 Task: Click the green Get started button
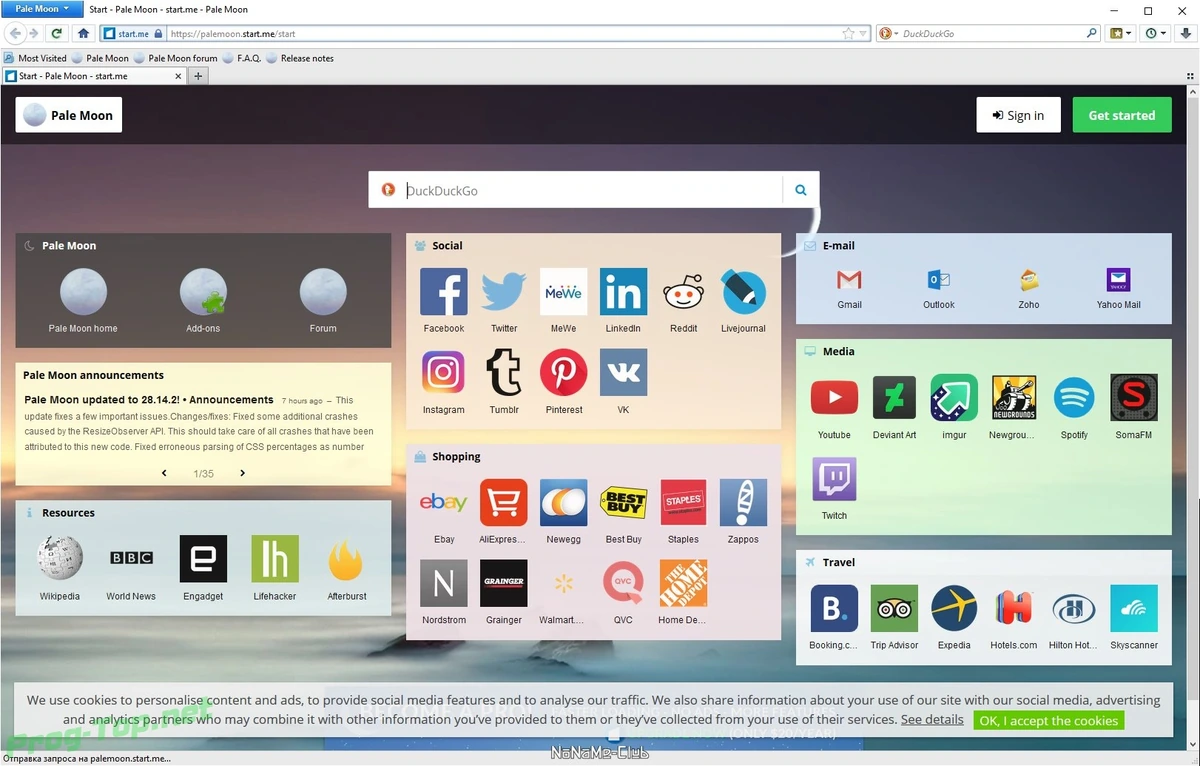pyautogui.click(x=1121, y=115)
